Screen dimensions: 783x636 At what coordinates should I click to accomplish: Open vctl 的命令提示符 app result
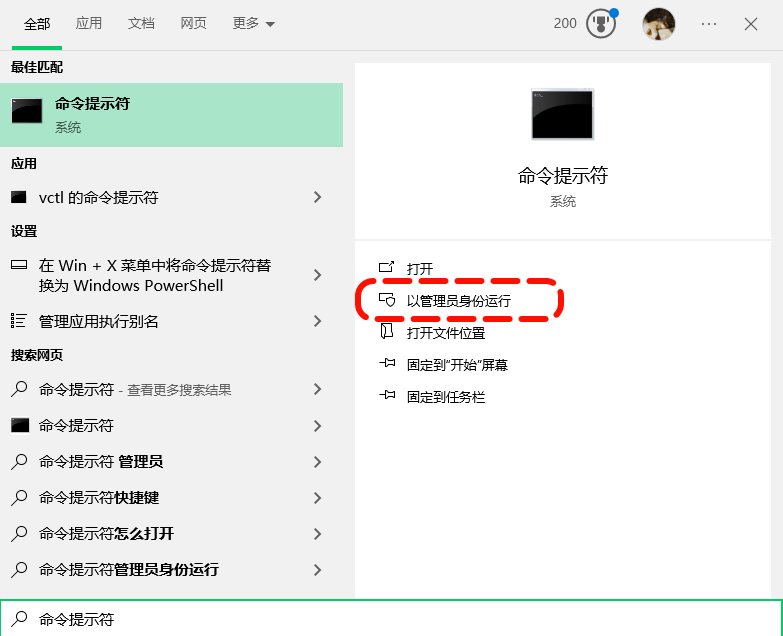coord(171,197)
